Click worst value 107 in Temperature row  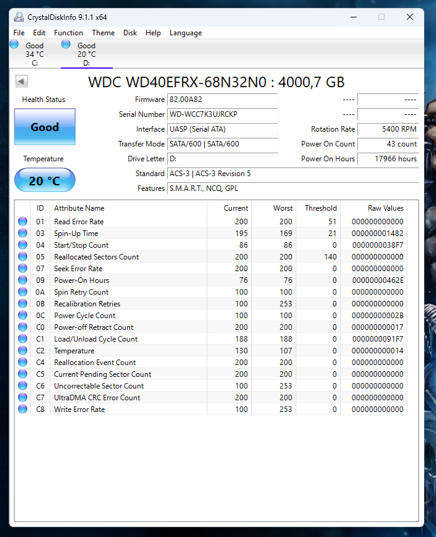(286, 350)
